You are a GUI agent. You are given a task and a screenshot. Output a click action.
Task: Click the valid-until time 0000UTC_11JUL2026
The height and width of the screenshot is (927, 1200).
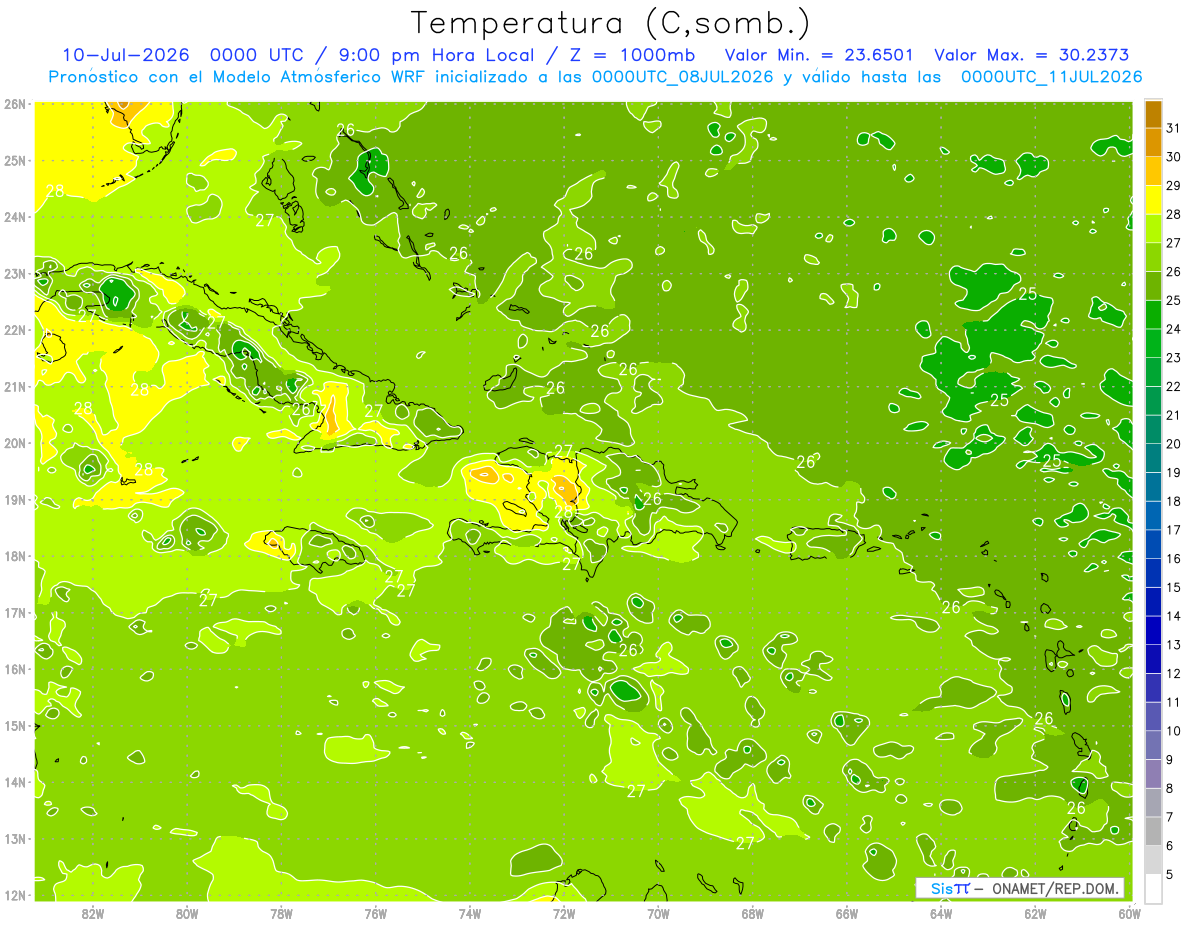click(1051, 76)
